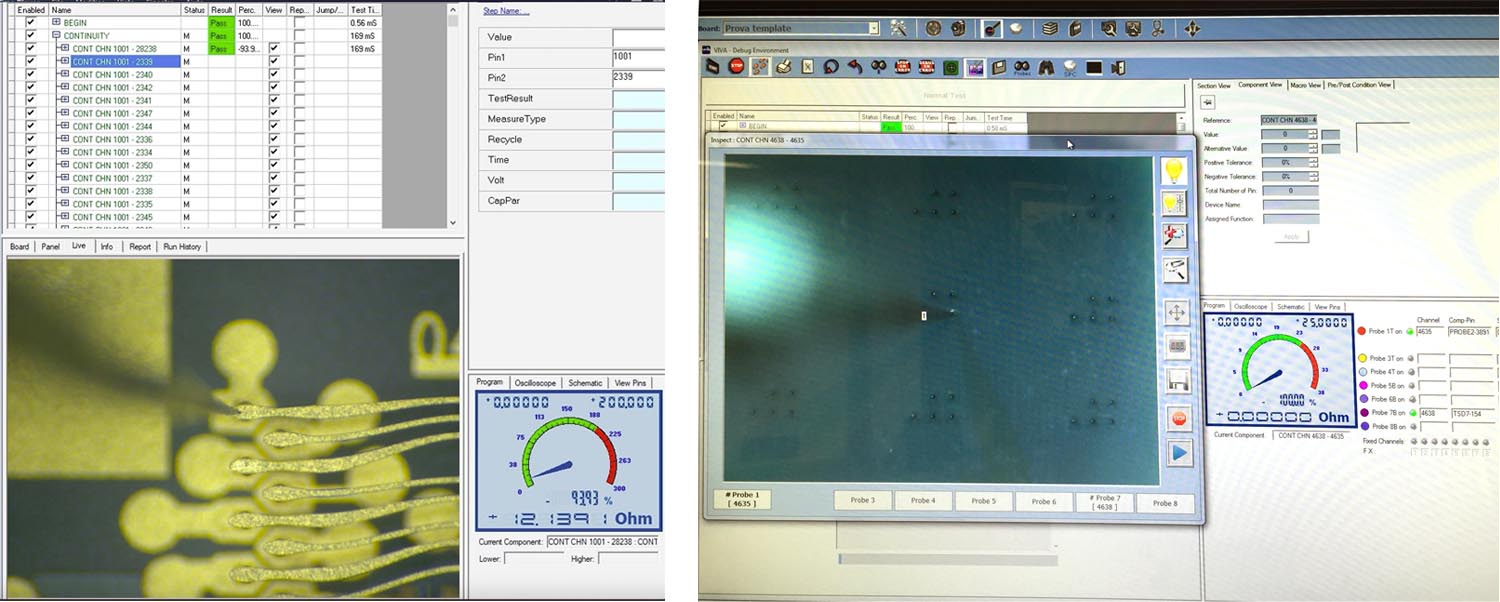Open the Macro View tab

tap(1305, 85)
